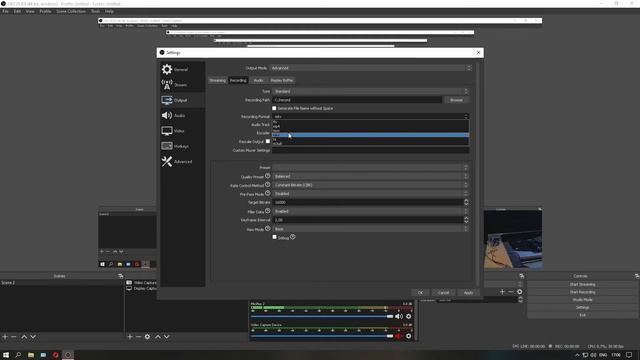Collapse the Recording Format dropdown
The width and height of the screenshot is (640, 360).
pos(371,116)
